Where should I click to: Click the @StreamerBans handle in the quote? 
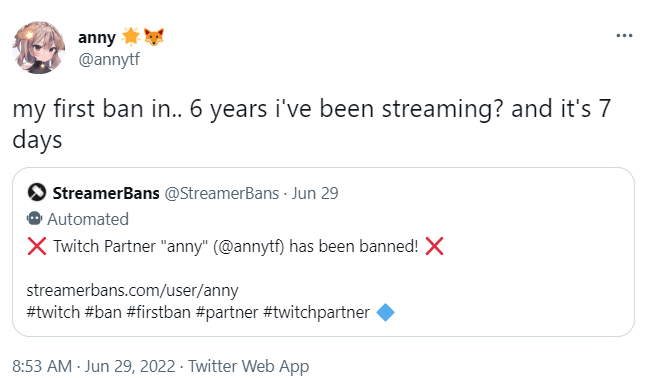coord(222,193)
